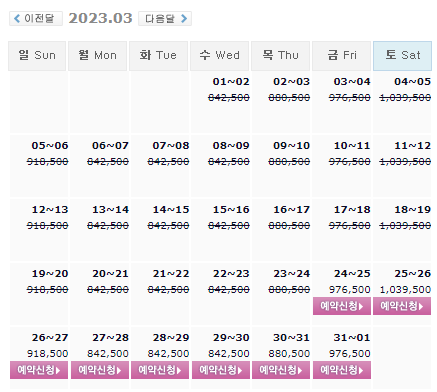Go to next month with 다음달 button

(x=165, y=18)
